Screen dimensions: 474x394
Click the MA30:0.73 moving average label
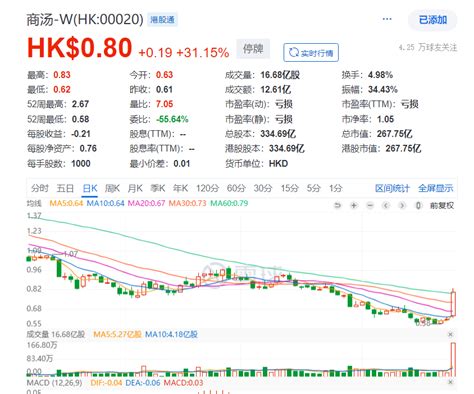coord(187,203)
